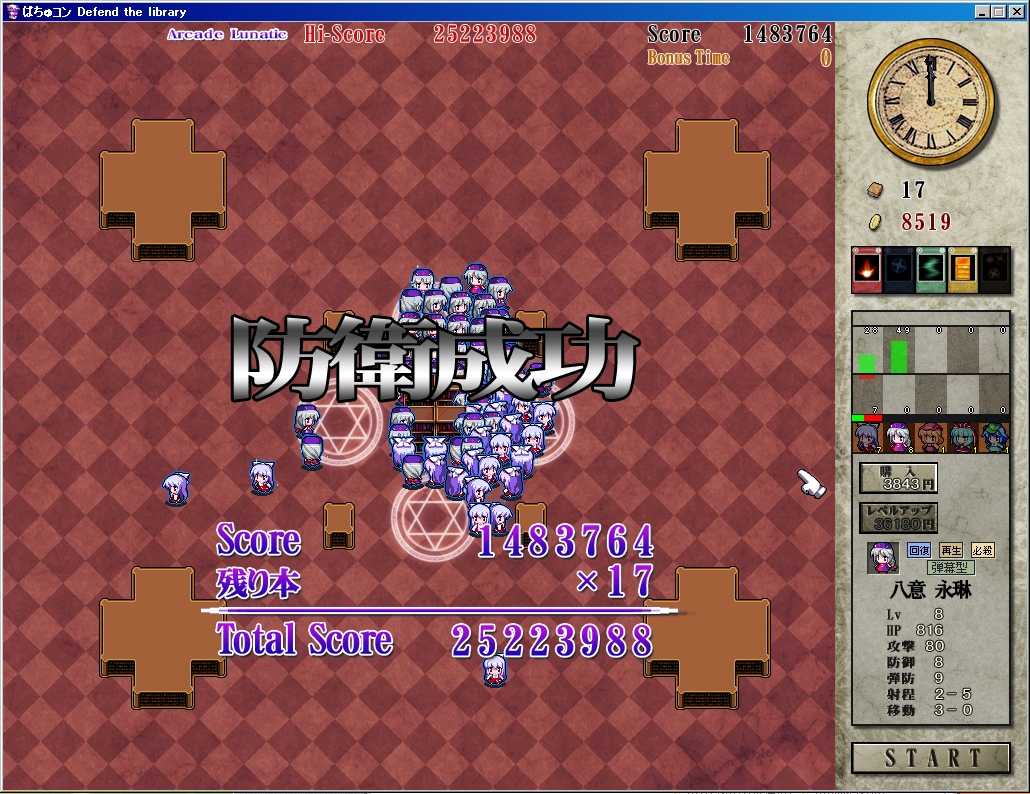
Task: Click the Hi-Score value 25223988
Action: click(x=485, y=34)
